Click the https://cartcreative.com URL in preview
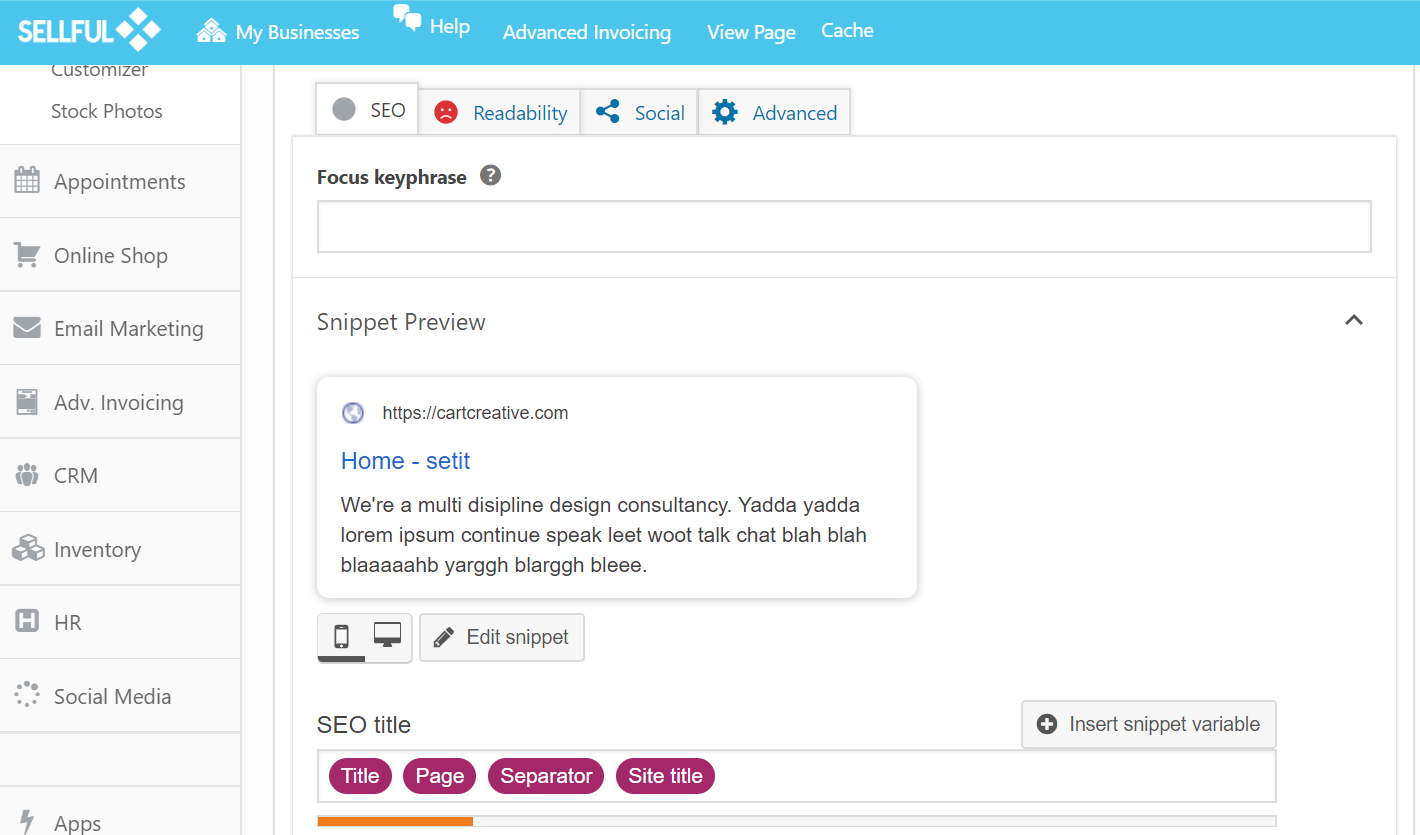This screenshot has height=835, width=1420. 475,413
